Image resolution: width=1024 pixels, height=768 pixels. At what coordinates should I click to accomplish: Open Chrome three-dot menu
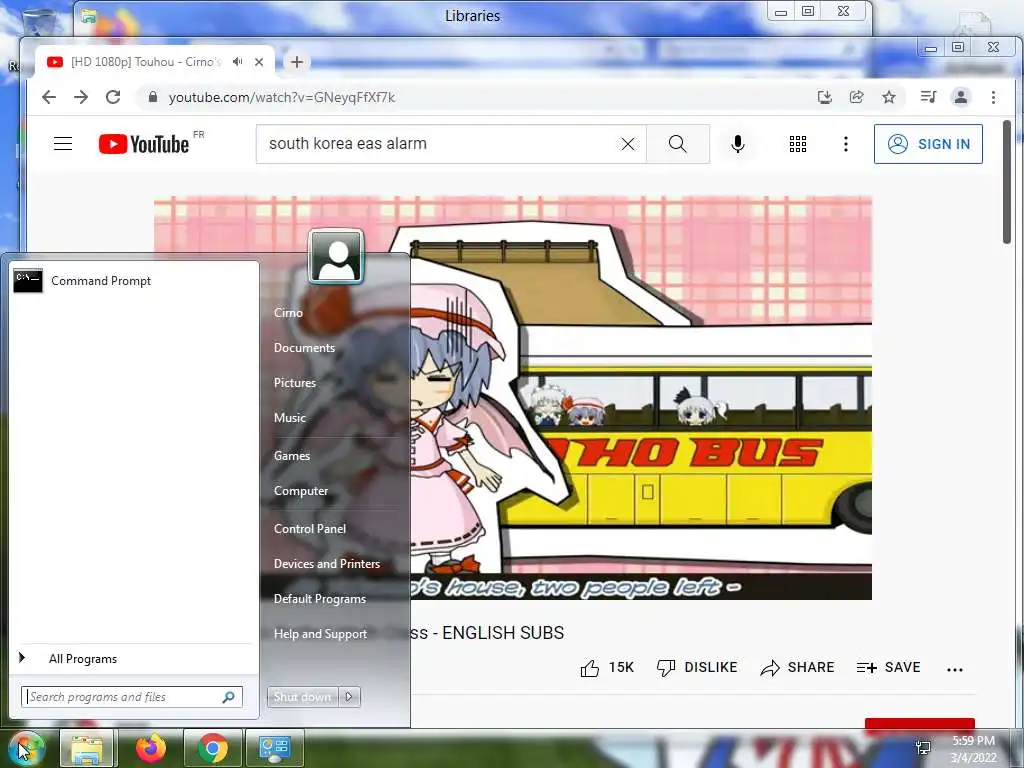click(993, 97)
